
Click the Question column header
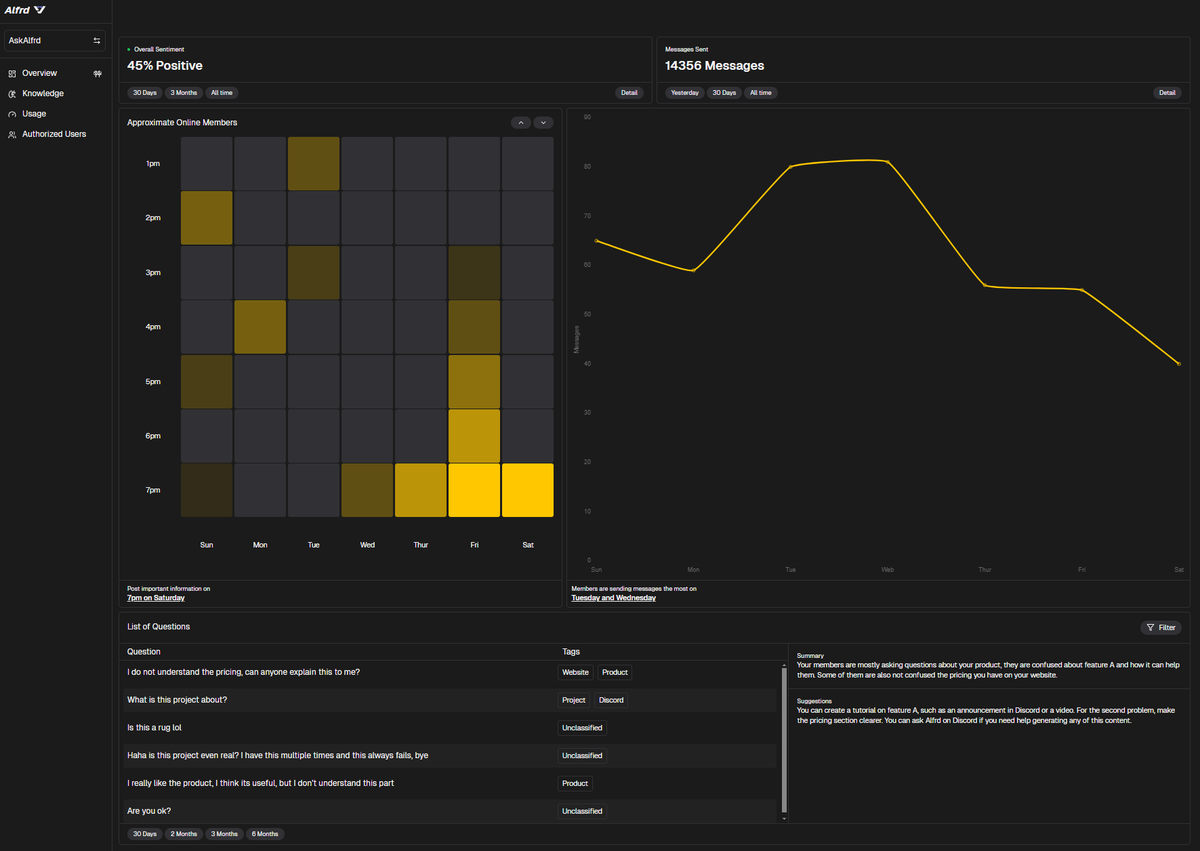click(x=144, y=651)
